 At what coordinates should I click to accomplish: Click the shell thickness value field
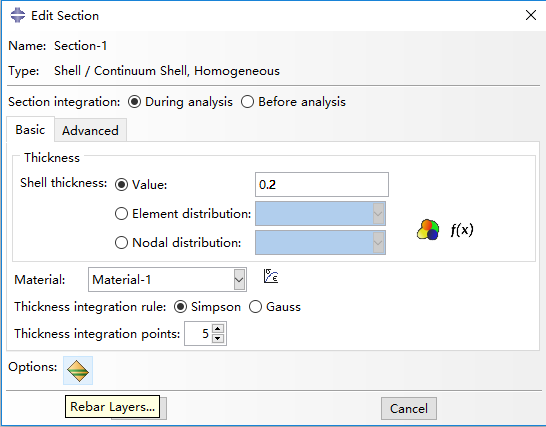pos(322,185)
